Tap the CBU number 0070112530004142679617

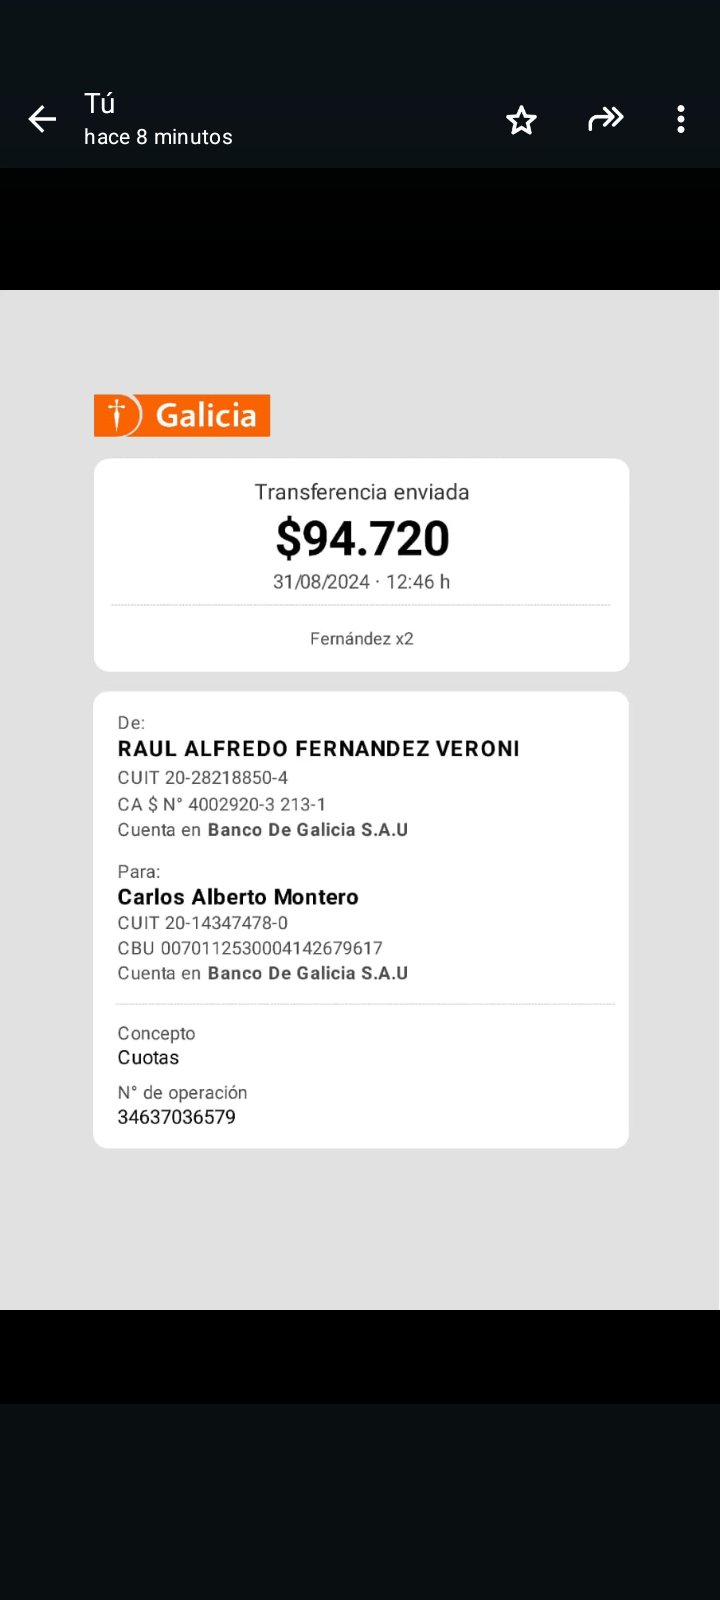click(250, 948)
